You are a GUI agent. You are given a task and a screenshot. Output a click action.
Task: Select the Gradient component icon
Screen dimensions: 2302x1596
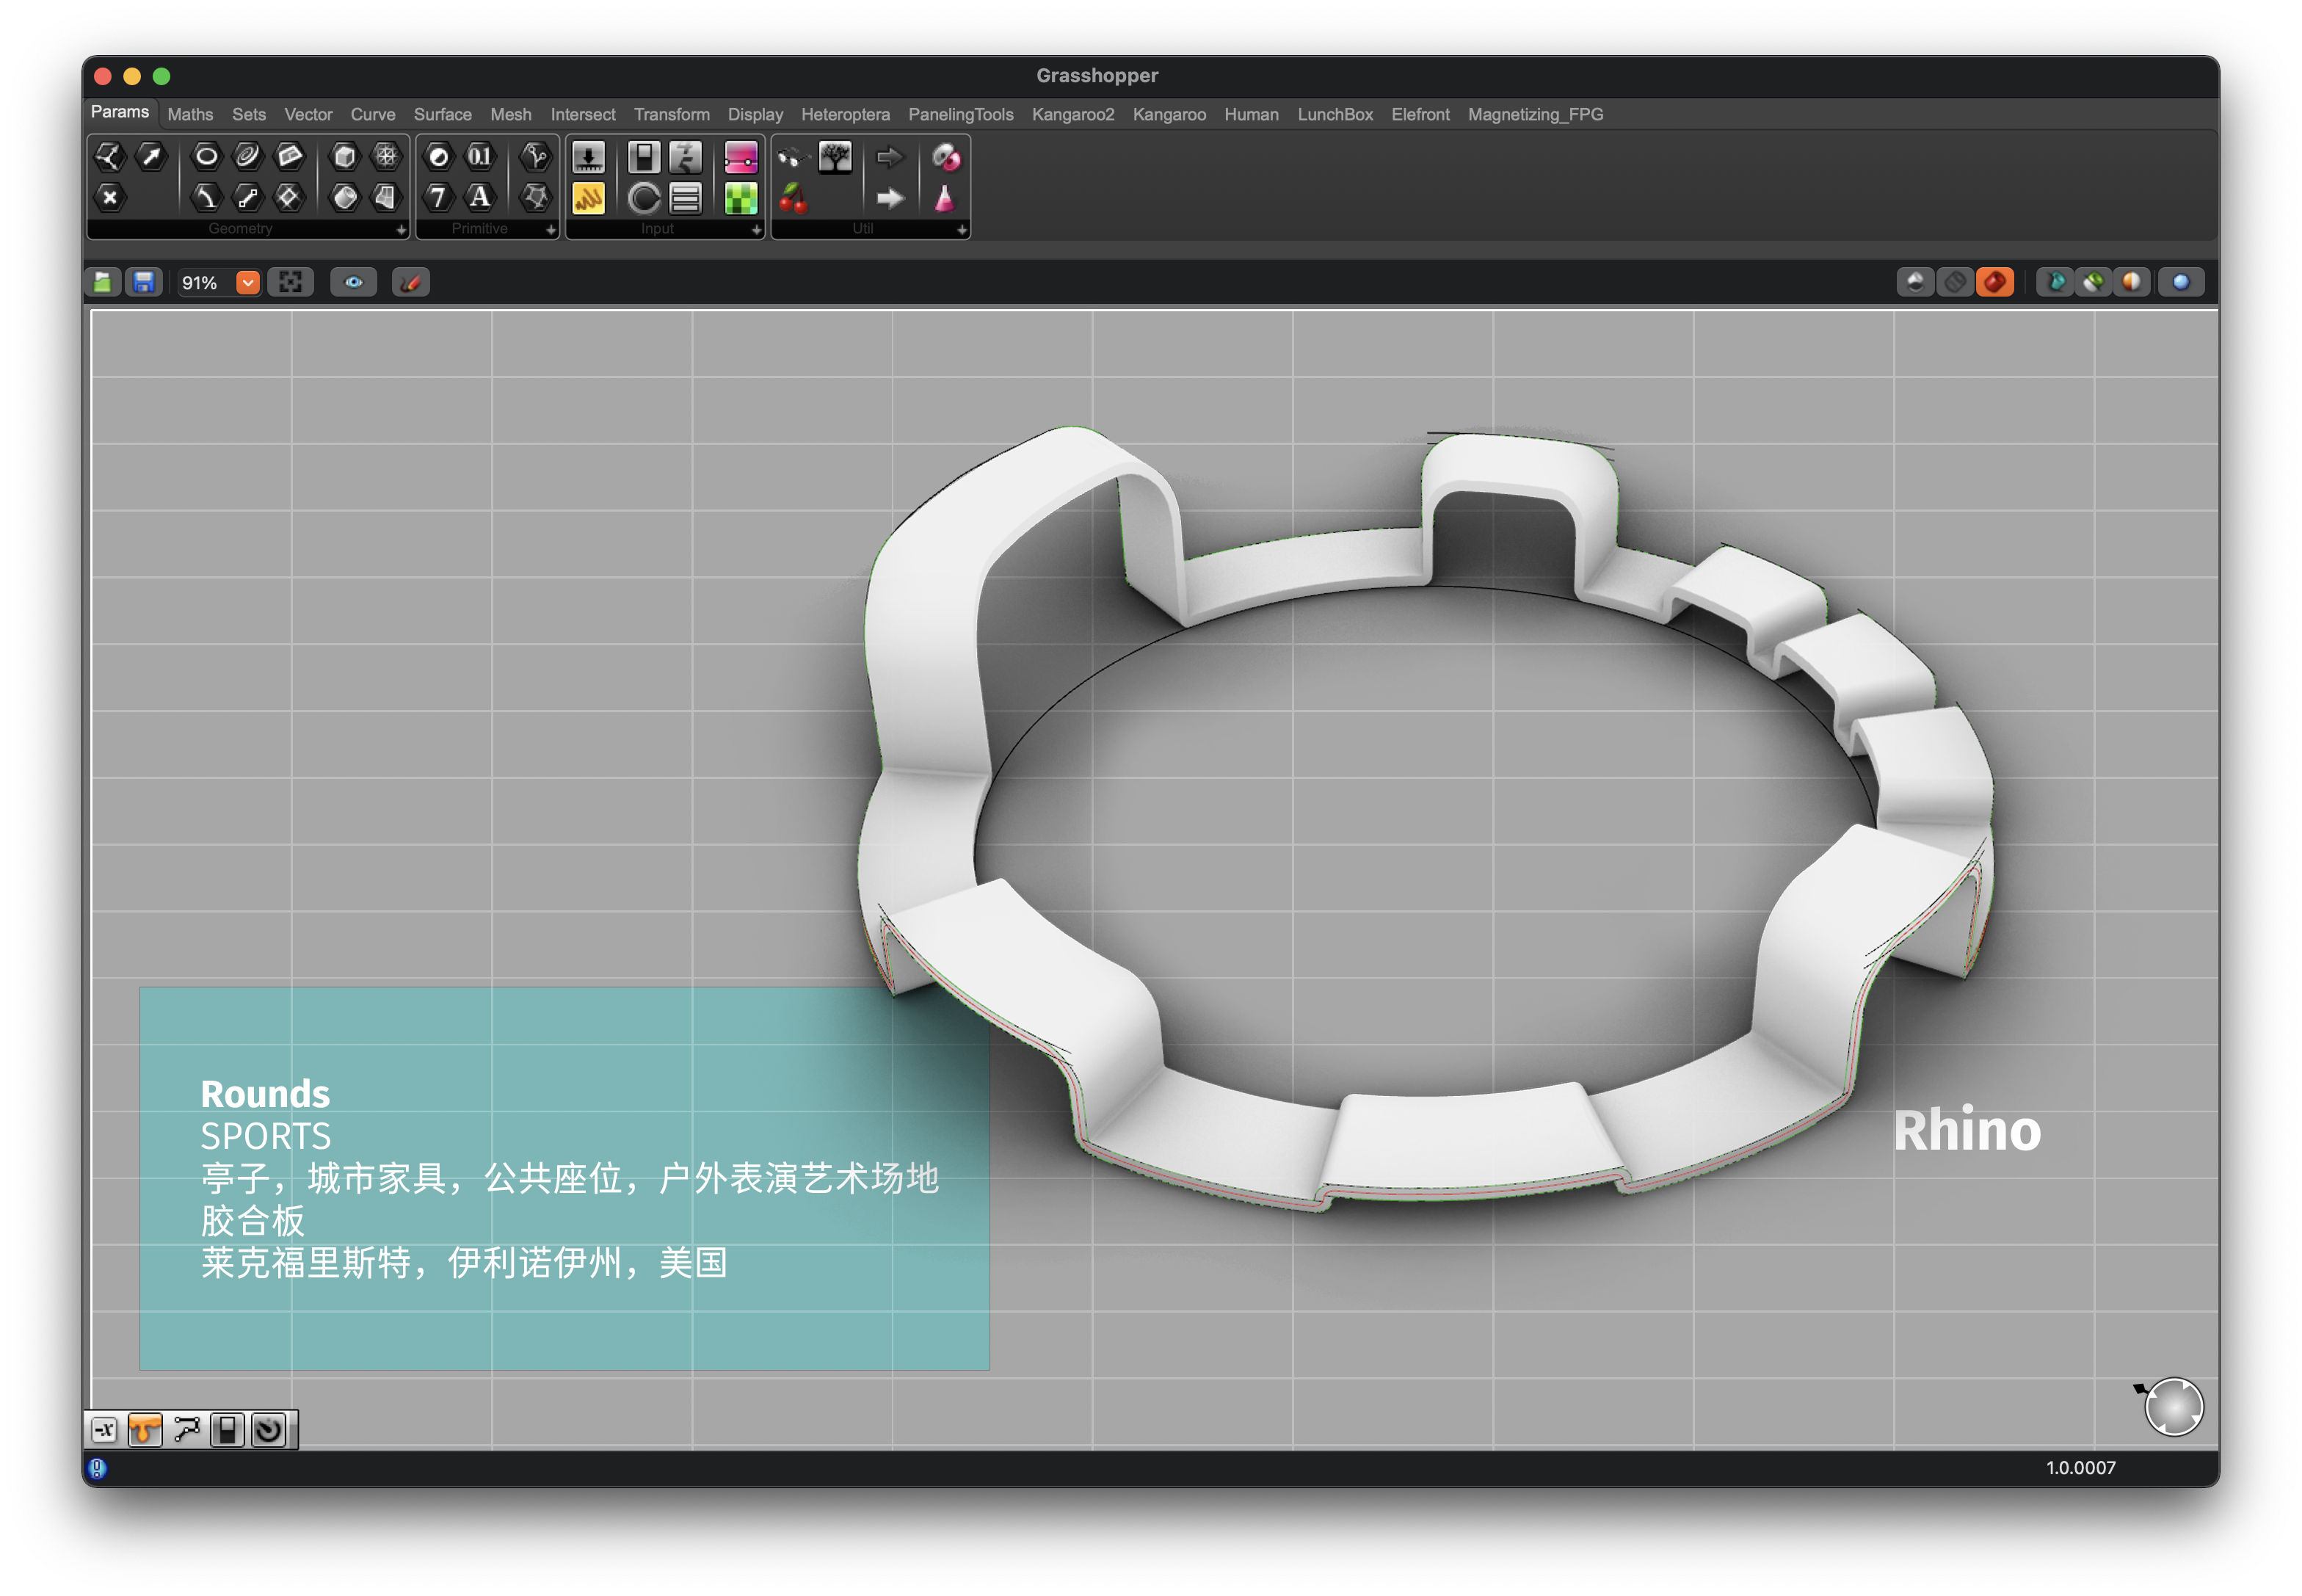[741, 157]
